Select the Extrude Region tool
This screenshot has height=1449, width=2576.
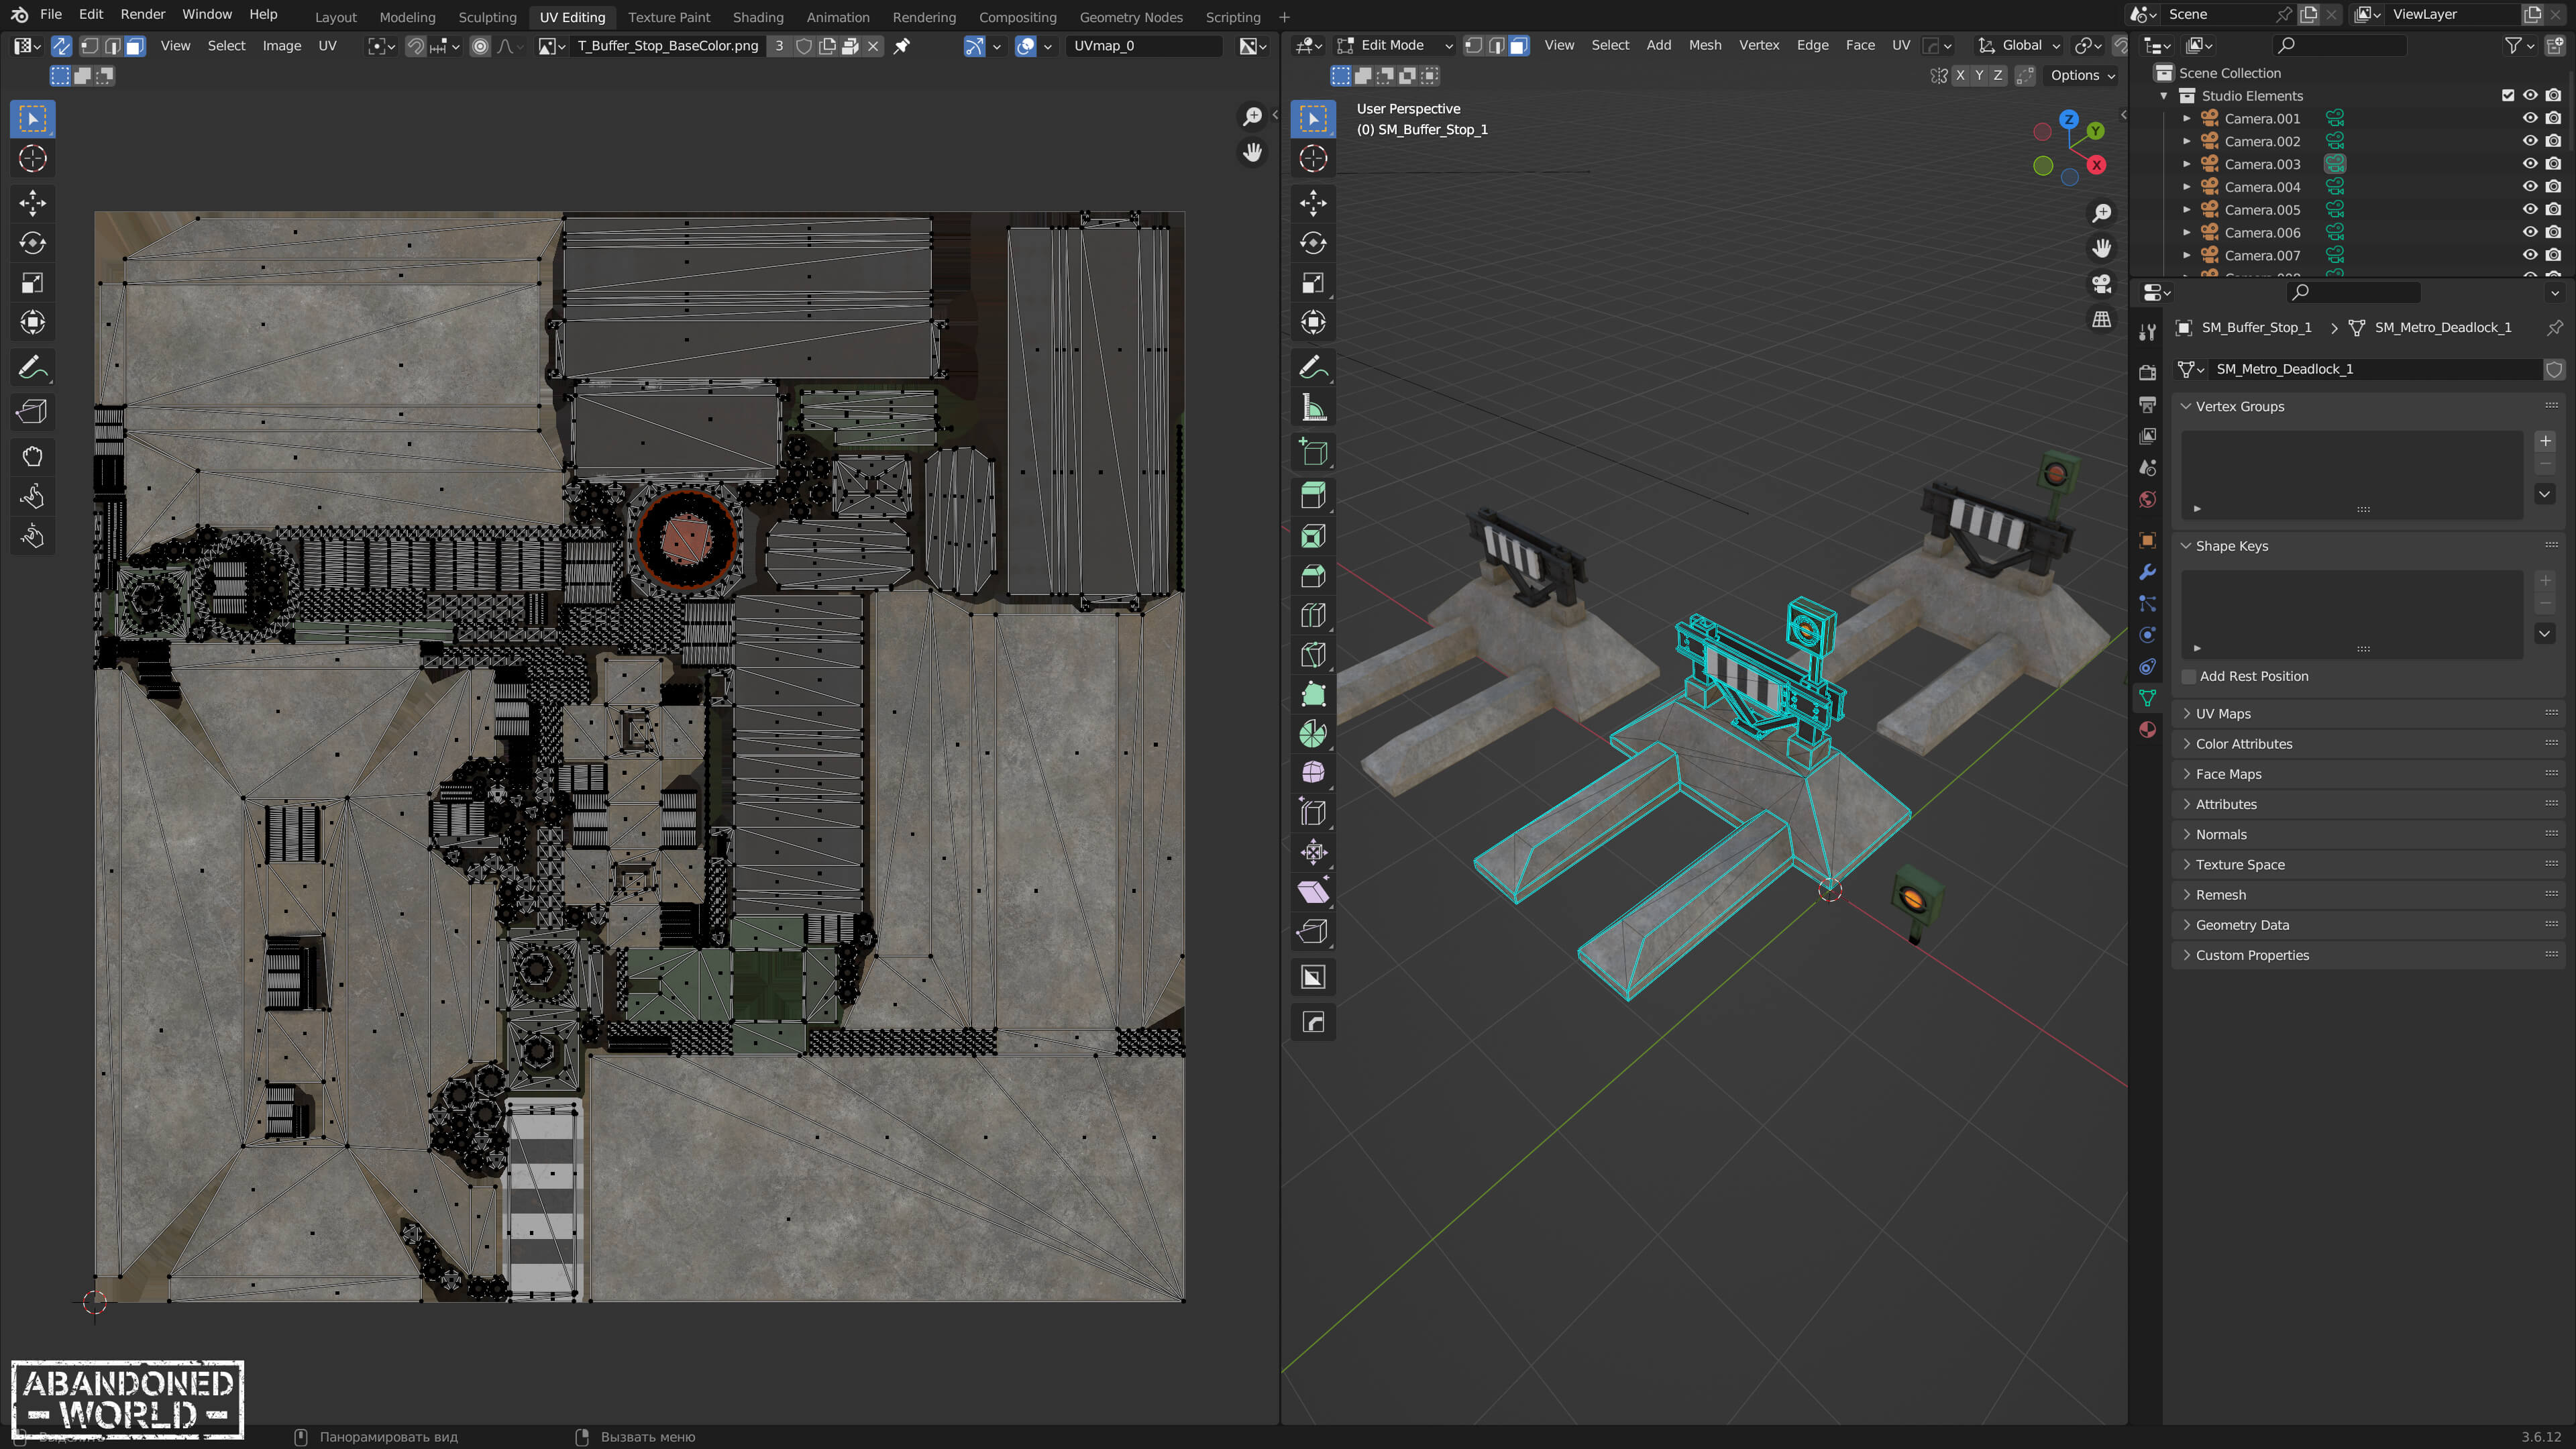click(1313, 496)
